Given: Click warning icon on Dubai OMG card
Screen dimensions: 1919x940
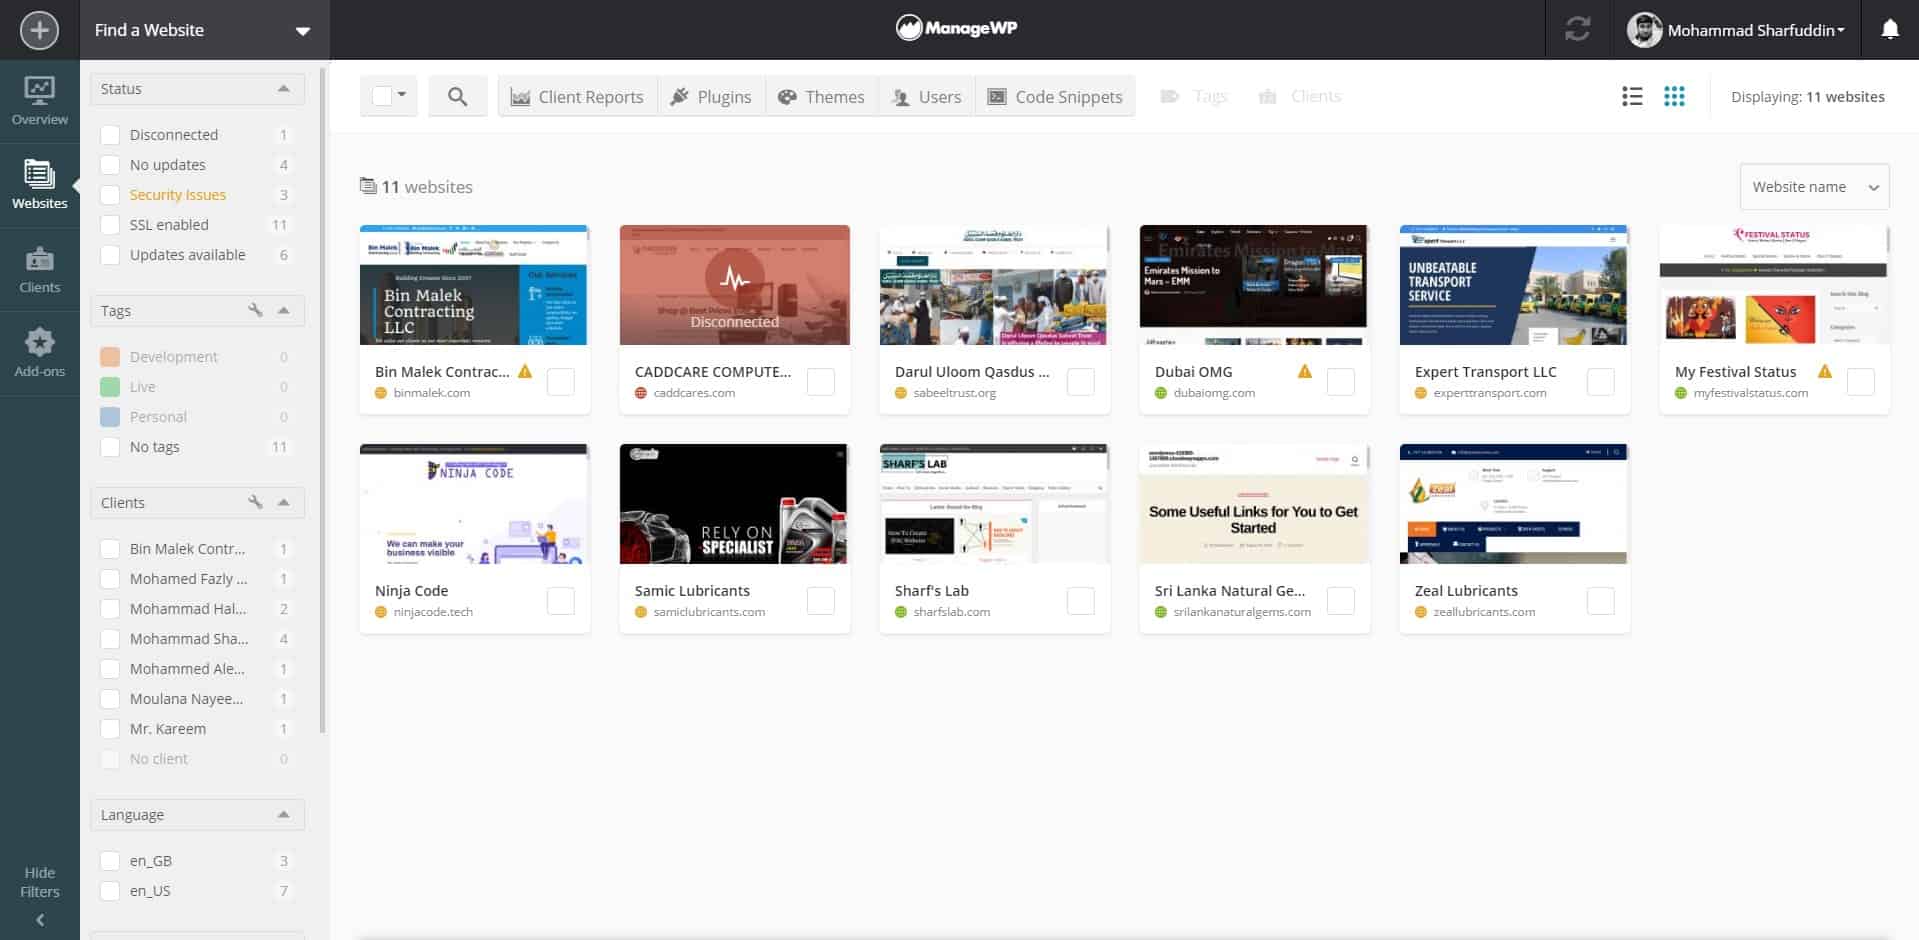Looking at the screenshot, I should (1304, 371).
